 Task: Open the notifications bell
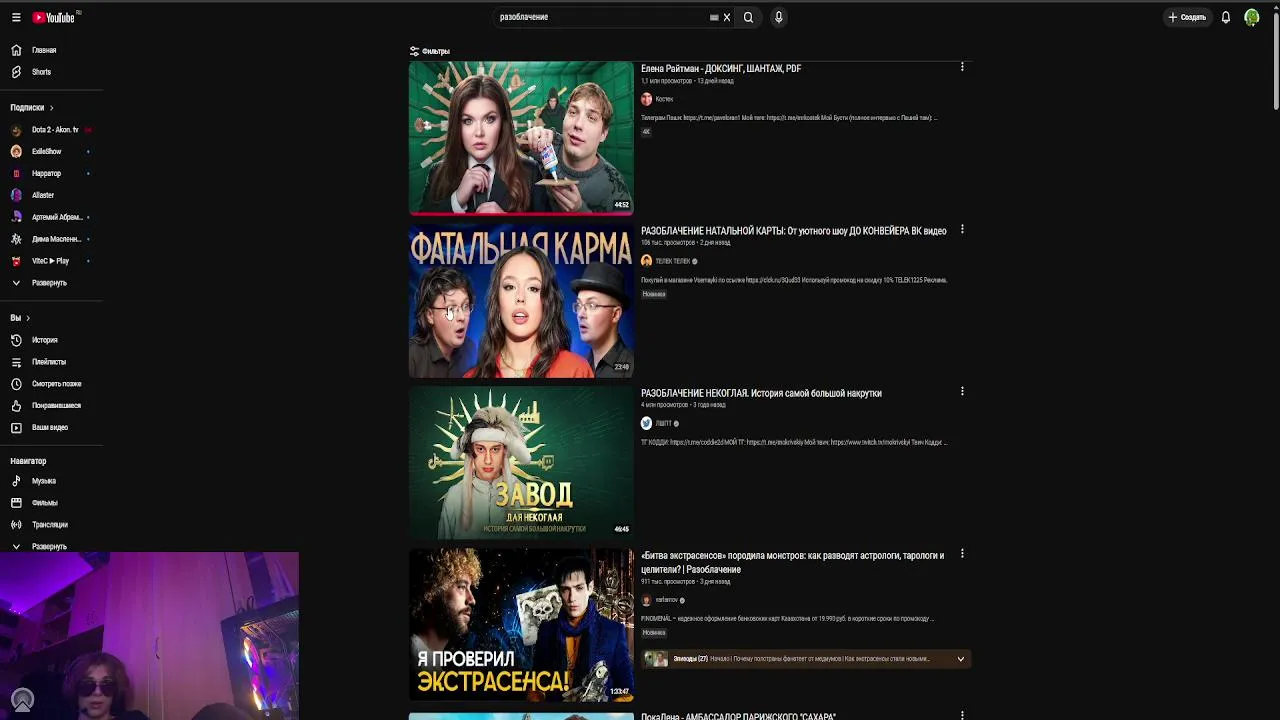[1225, 17]
